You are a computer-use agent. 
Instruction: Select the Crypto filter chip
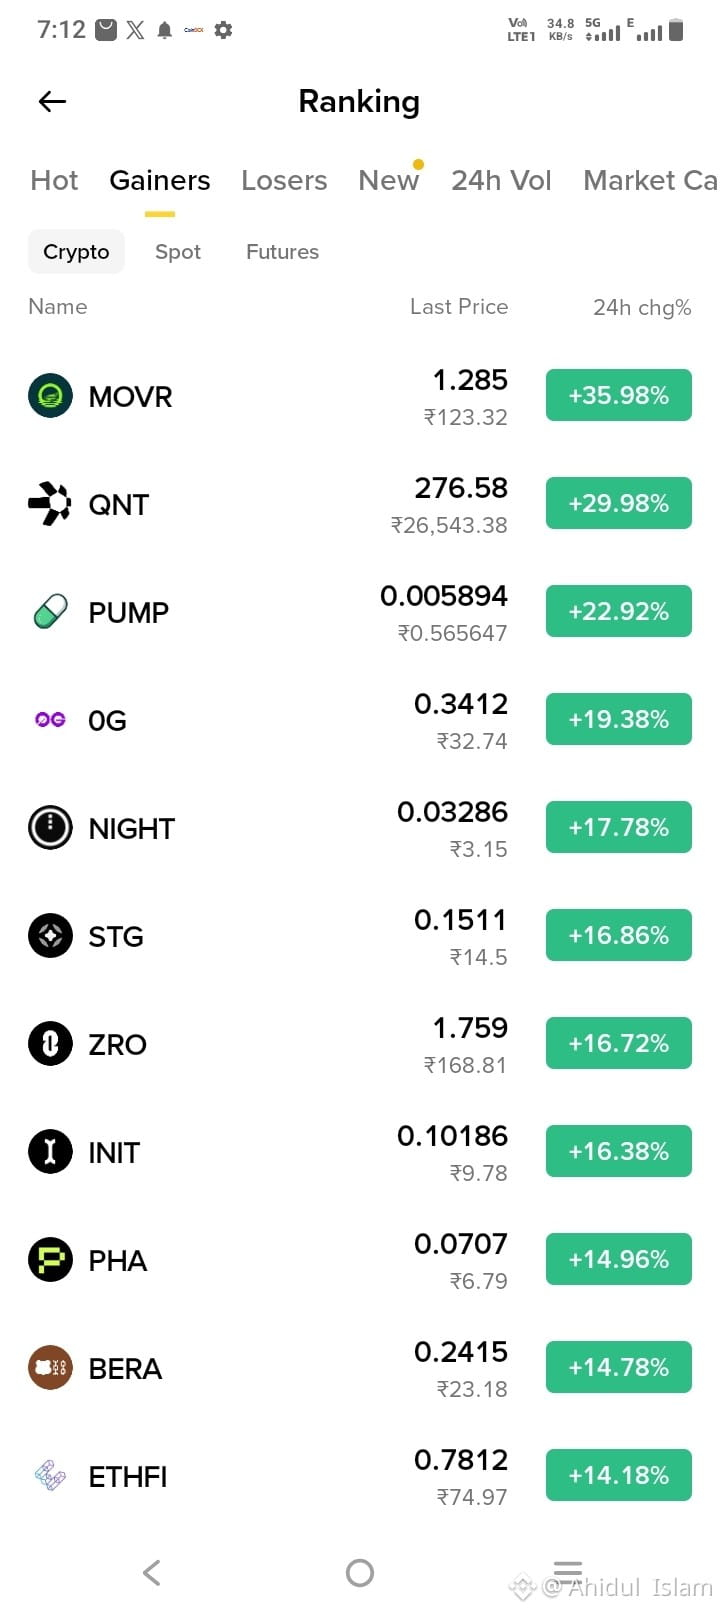pyautogui.click(x=76, y=252)
